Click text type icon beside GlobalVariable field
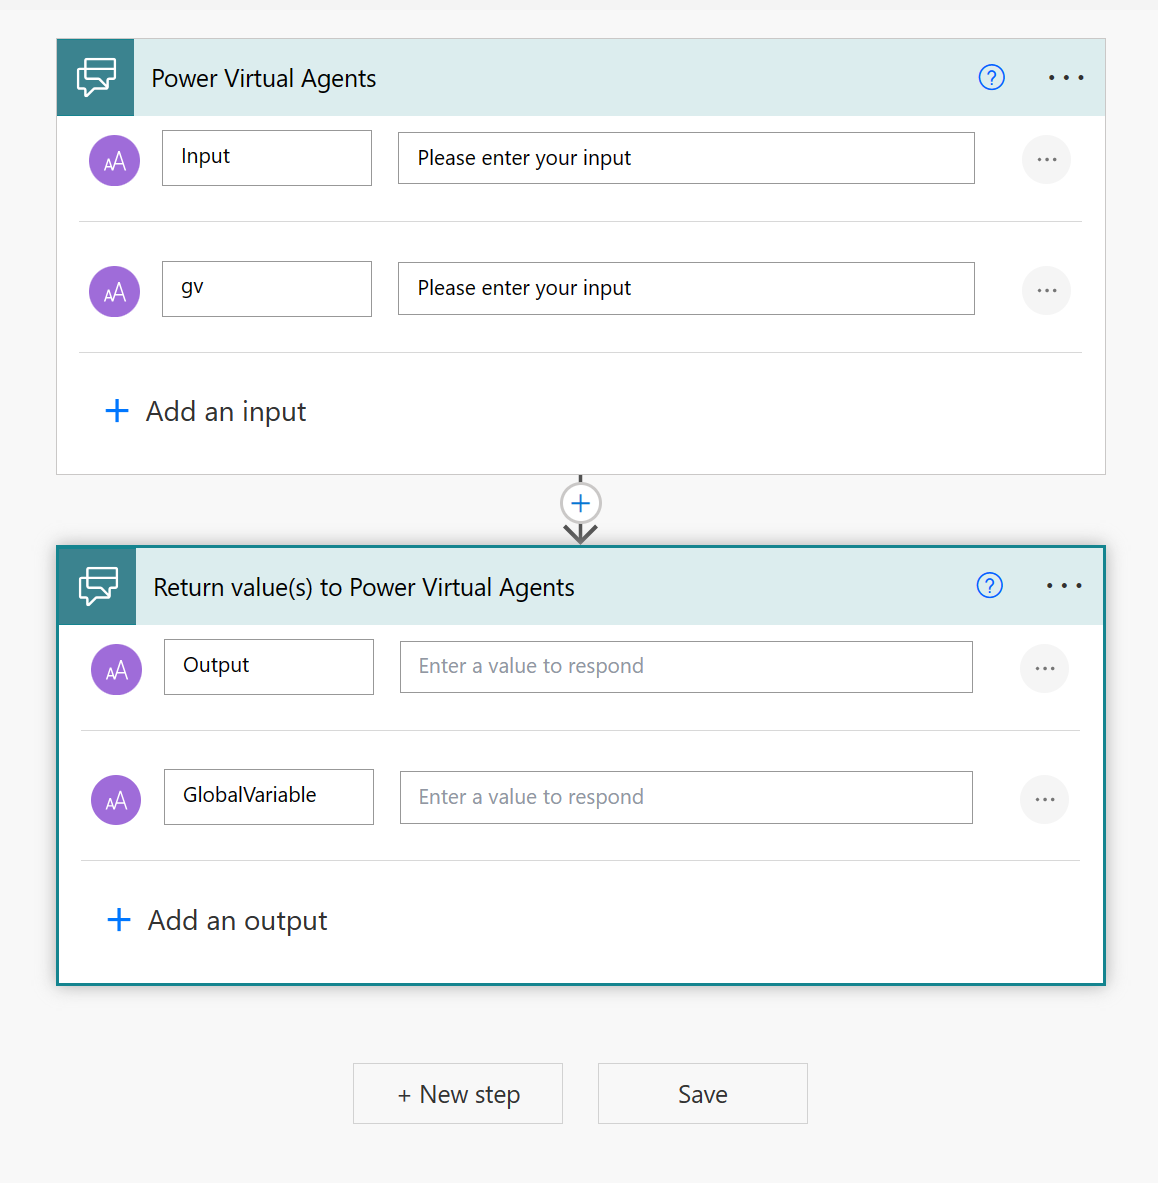 116,800
